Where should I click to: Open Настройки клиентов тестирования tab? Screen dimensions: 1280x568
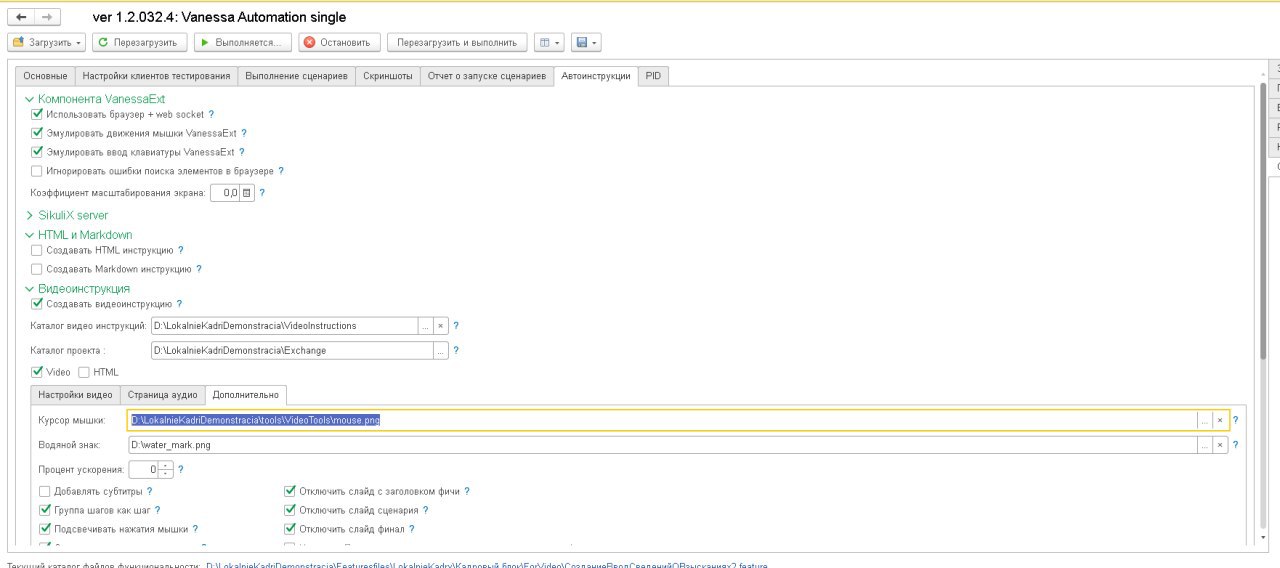156,76
